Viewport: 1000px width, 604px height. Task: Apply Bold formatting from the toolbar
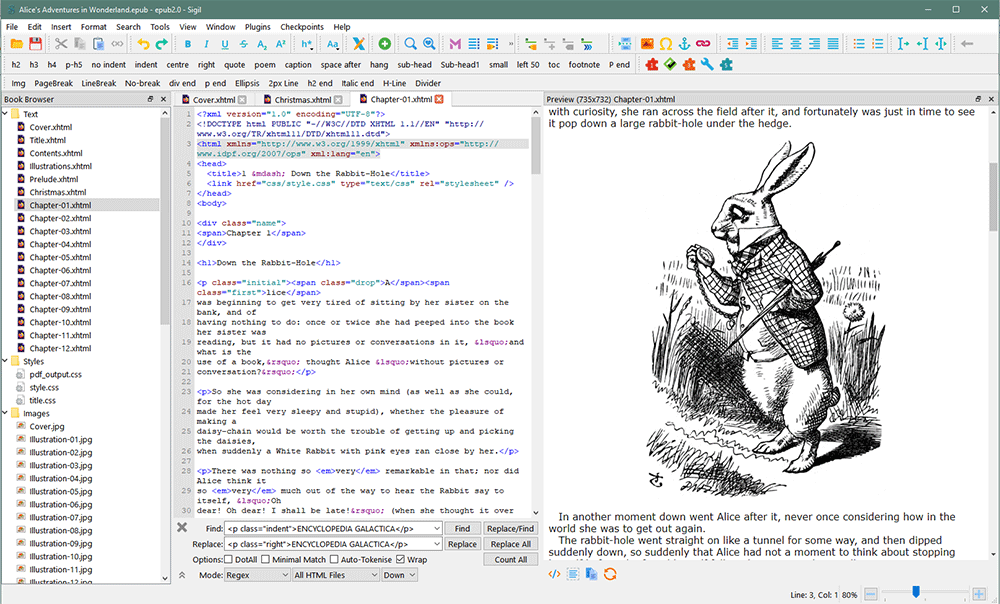[187, 44]
